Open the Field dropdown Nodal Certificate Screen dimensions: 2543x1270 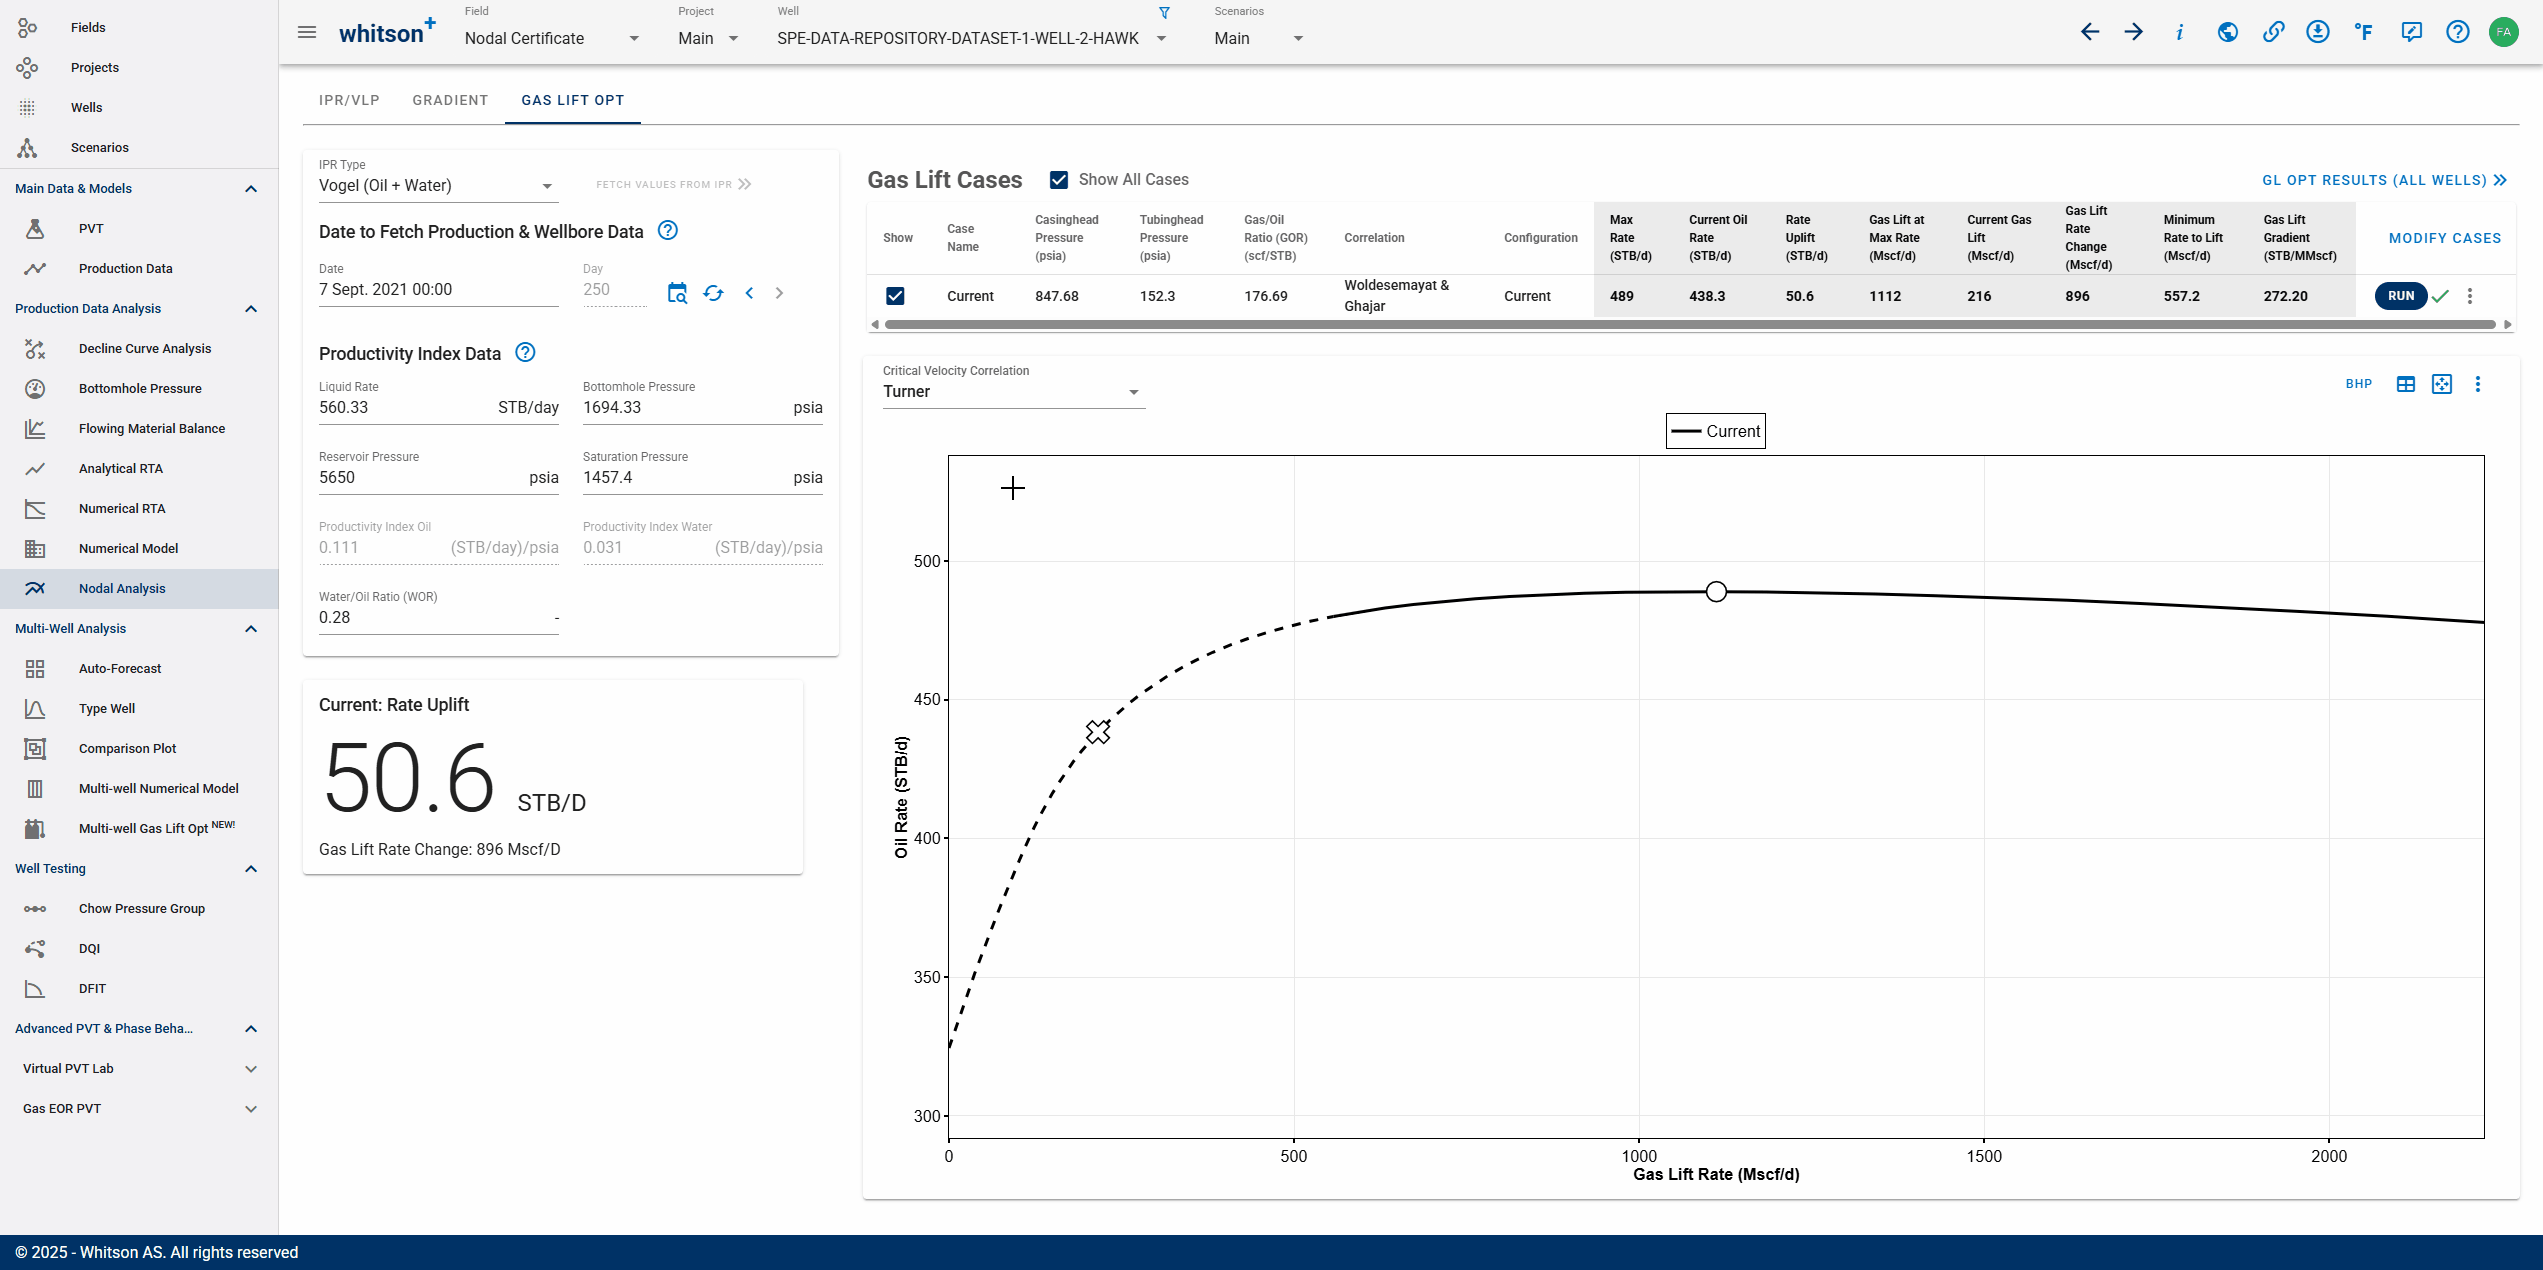click(552, 38)
